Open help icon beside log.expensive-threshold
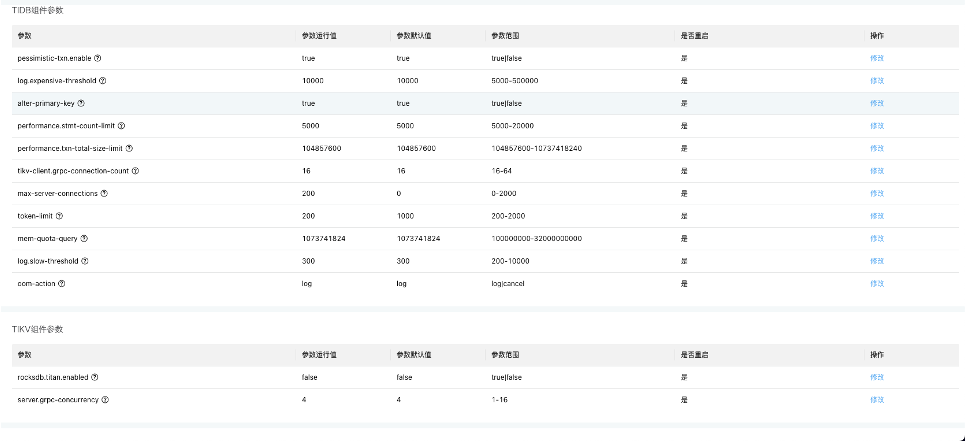 coord(102,81)
